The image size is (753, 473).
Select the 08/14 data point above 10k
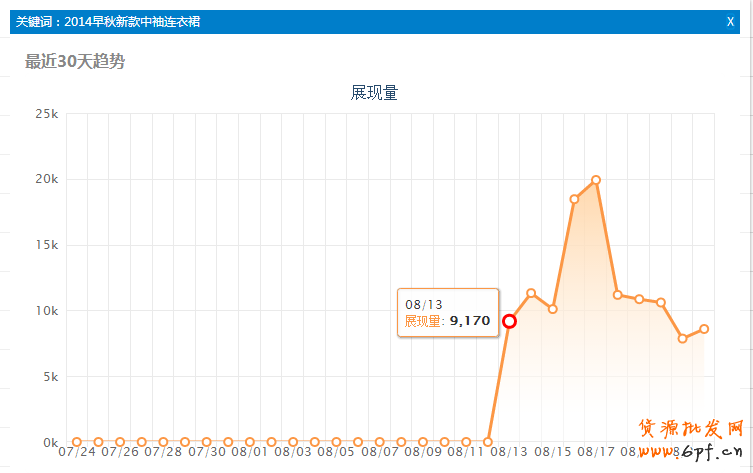coord(531,293)
